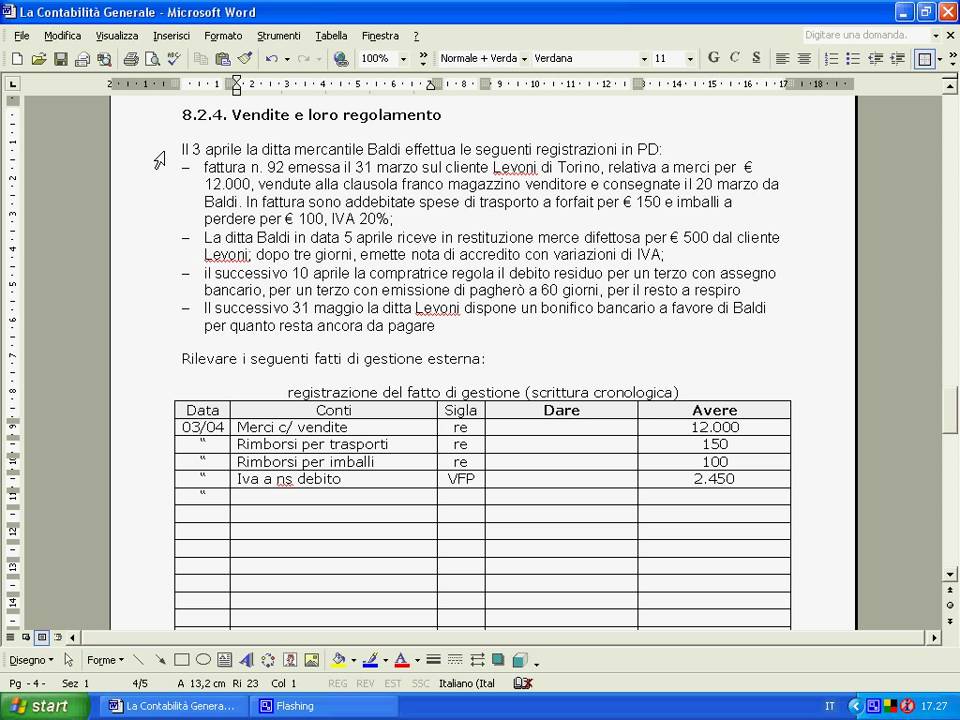Switch to Outline view
The width and height of the screenshot is (960, 720).
coord(58,637)
